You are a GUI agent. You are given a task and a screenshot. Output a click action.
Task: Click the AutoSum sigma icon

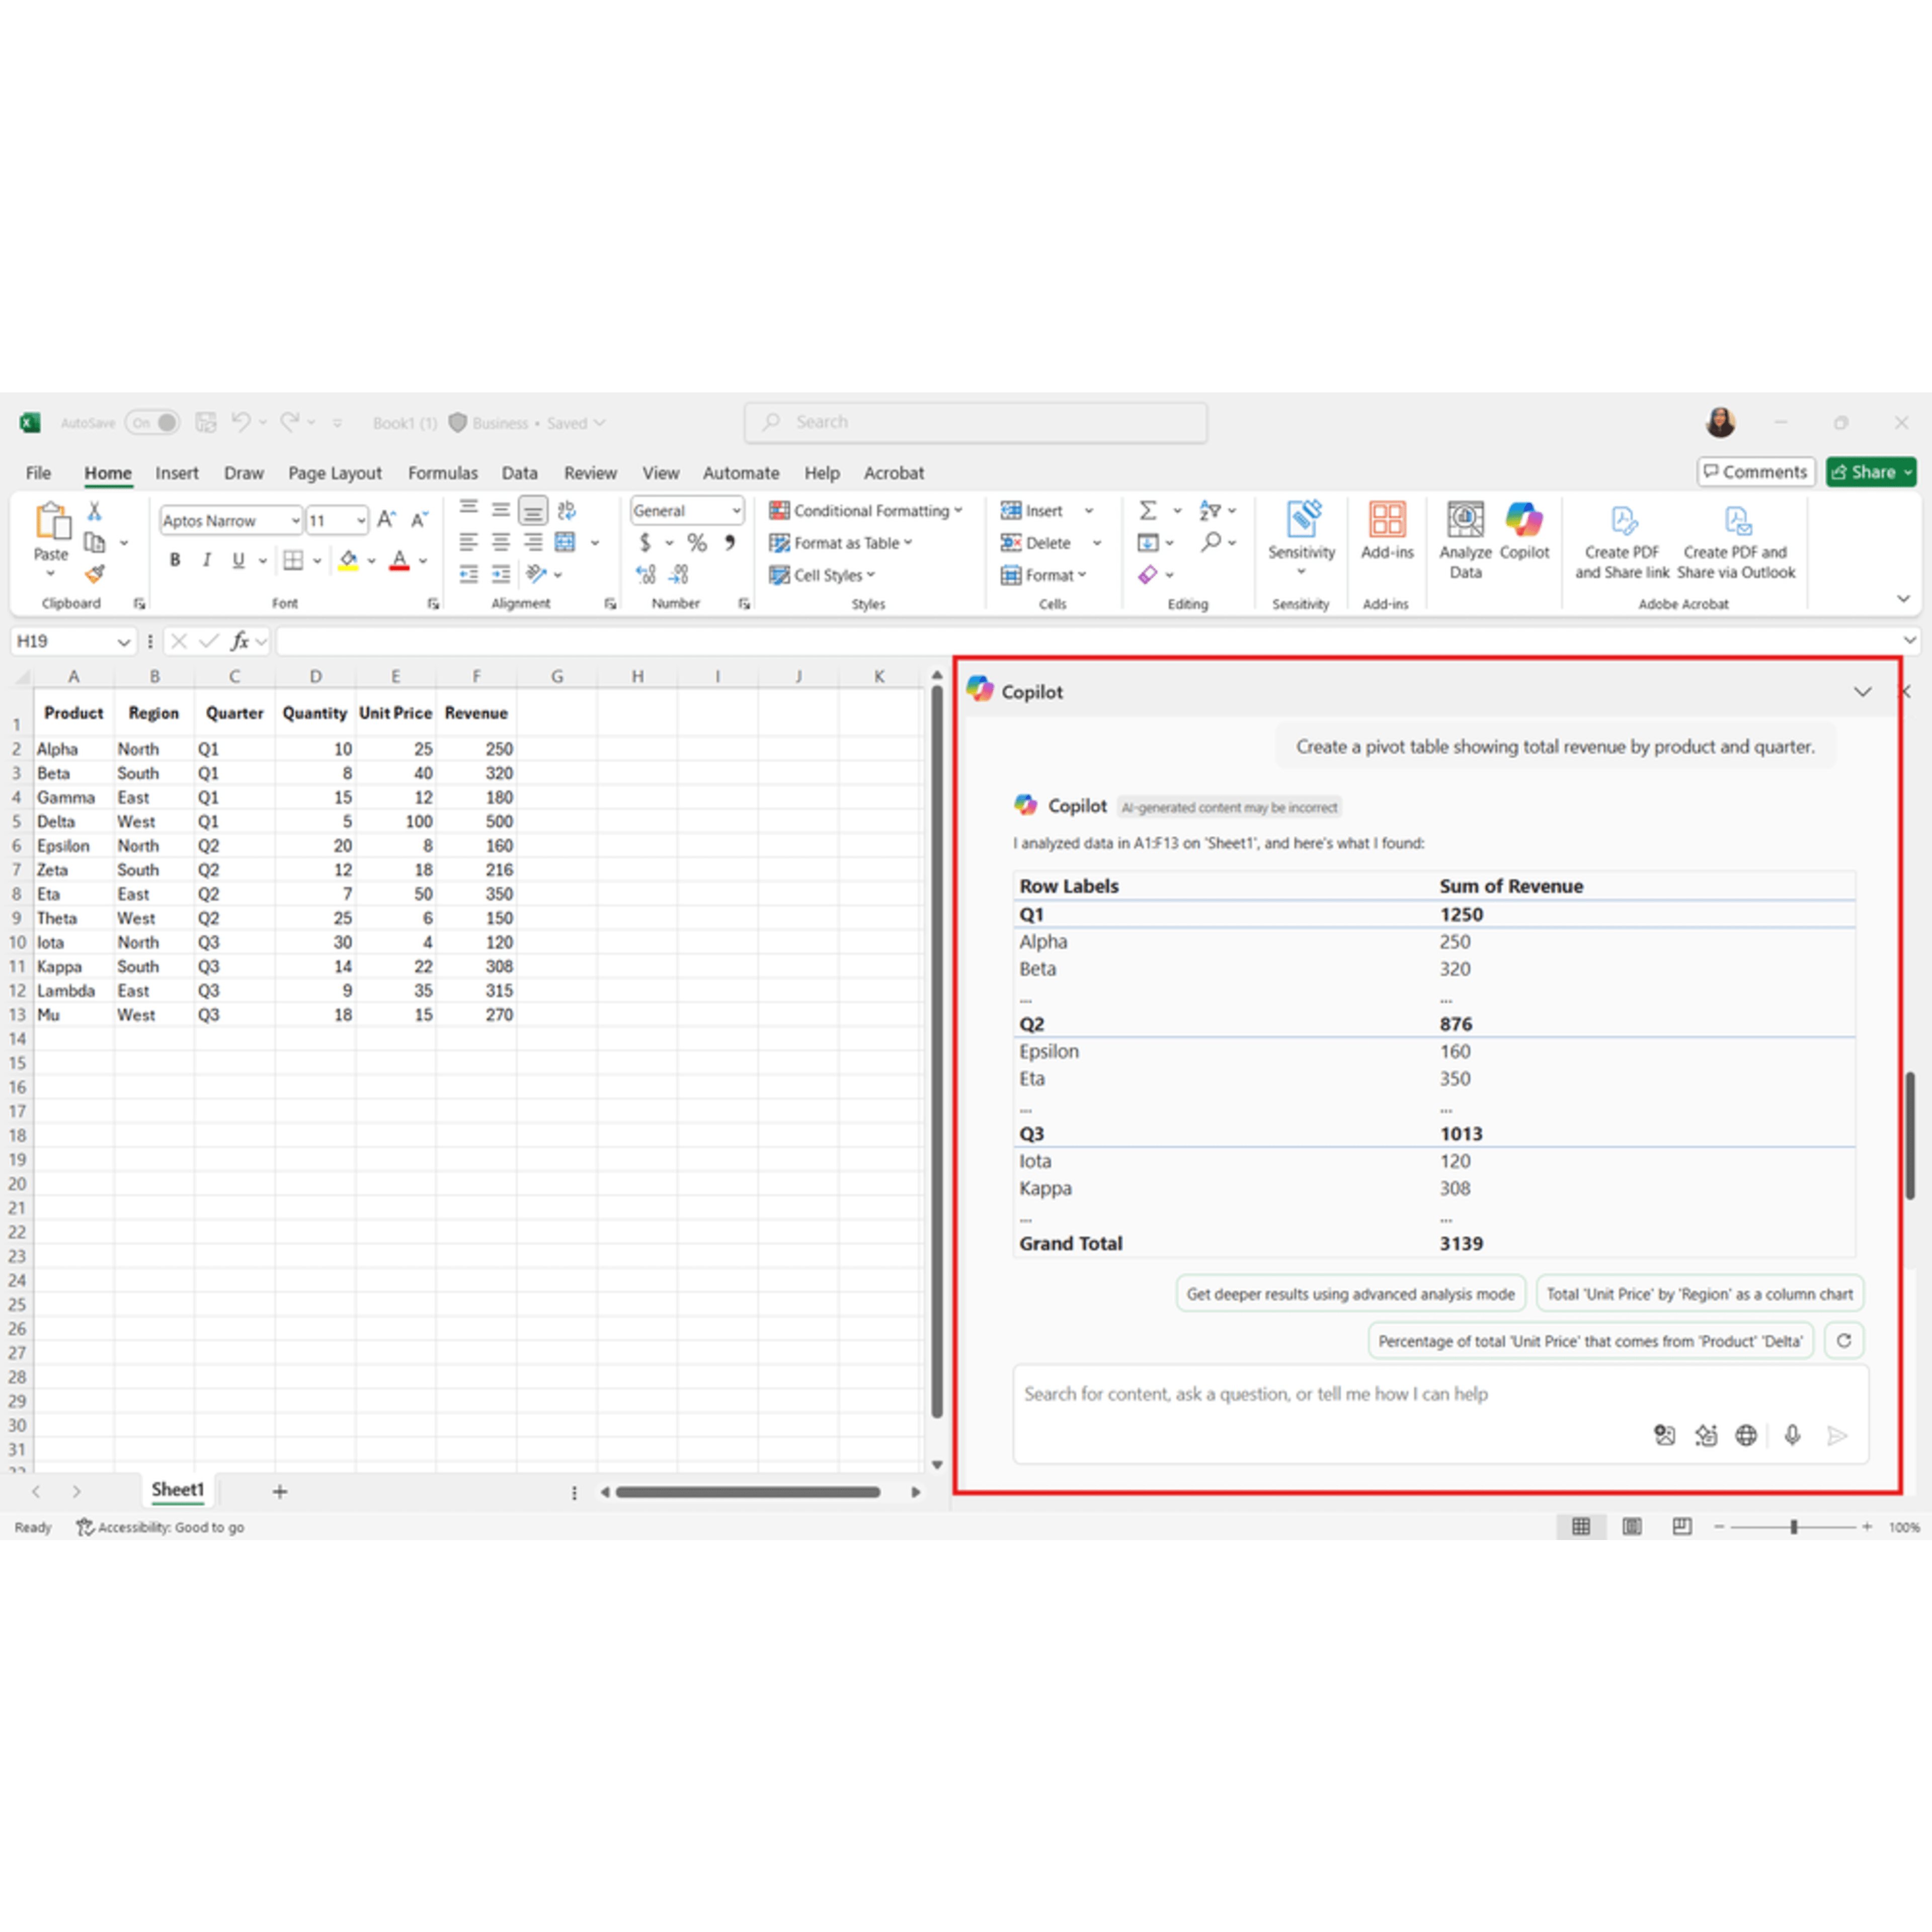coord(1148,511)
